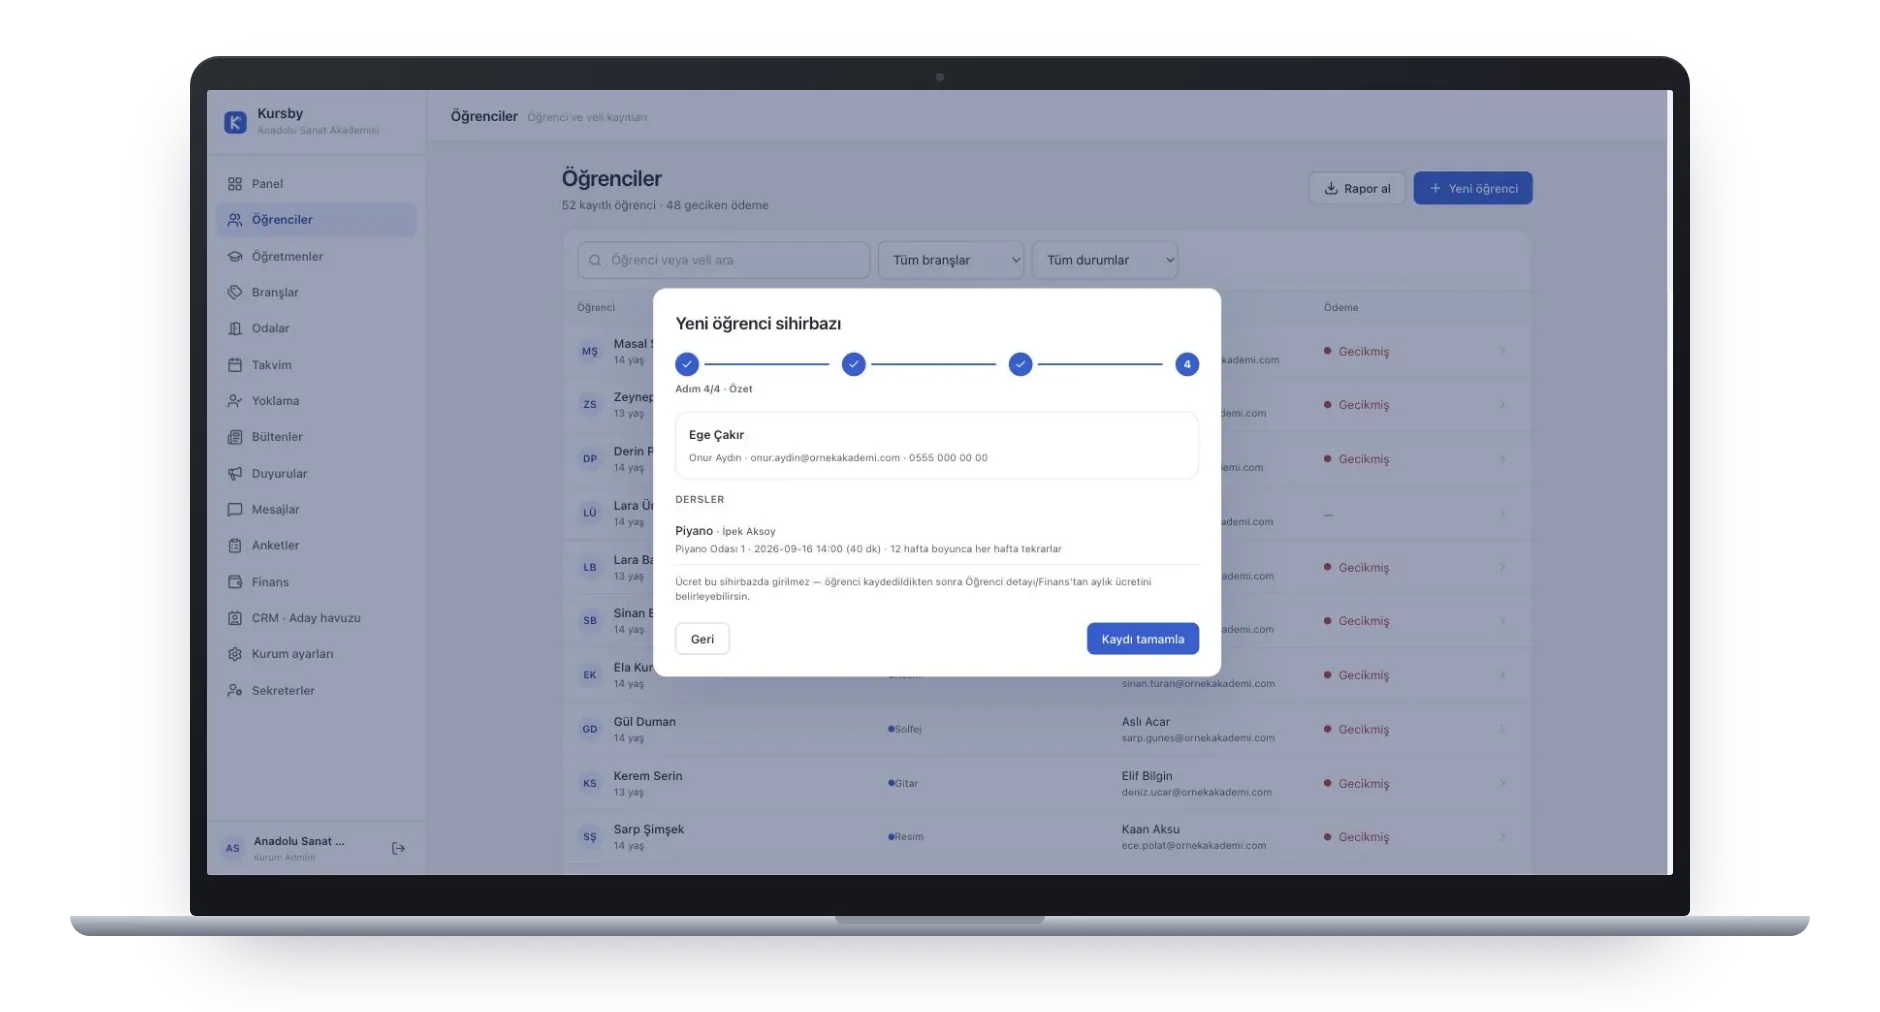Click the Kaydı tamamla button
This screenshot has width=1880, height=1012.
1143,640
